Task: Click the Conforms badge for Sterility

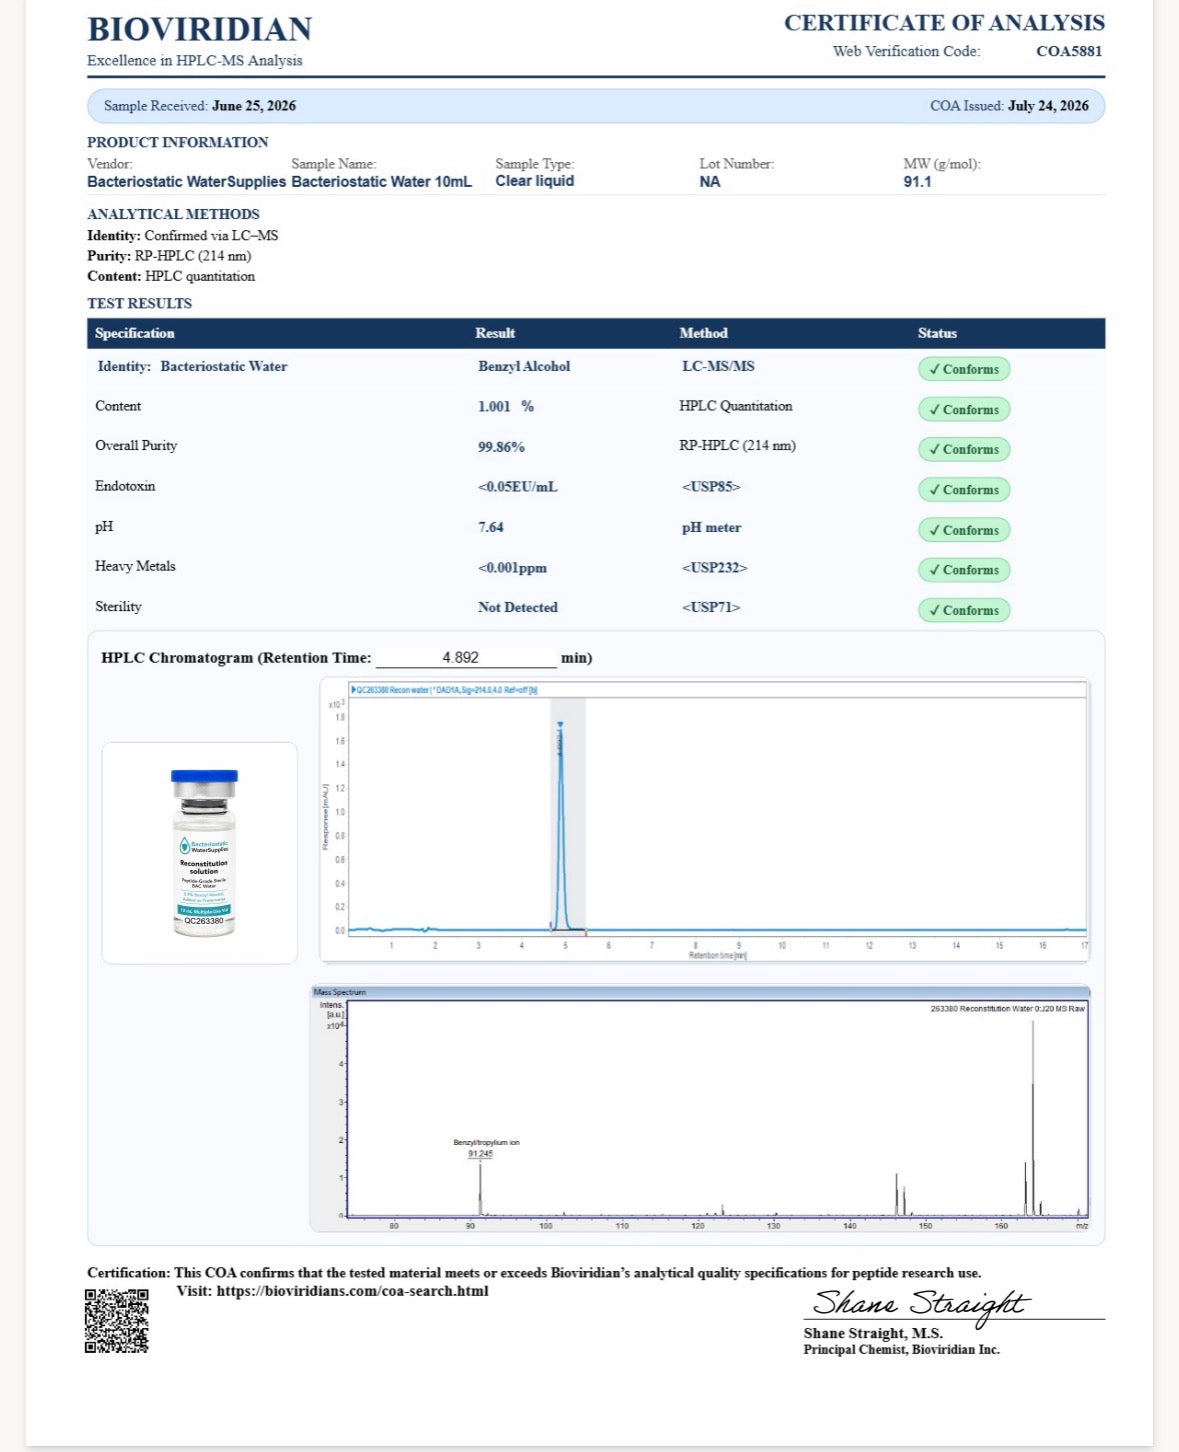Action: [x=964, y=610]
